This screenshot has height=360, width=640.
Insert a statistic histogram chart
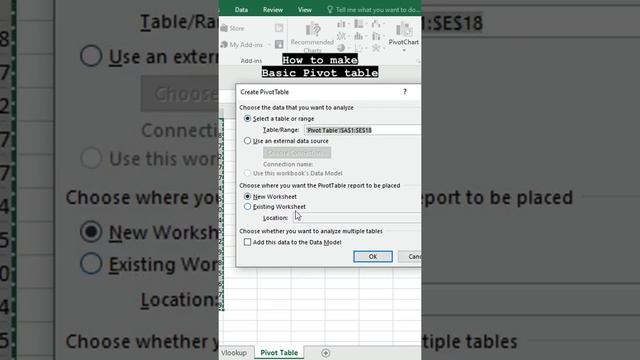pos(359,37)
